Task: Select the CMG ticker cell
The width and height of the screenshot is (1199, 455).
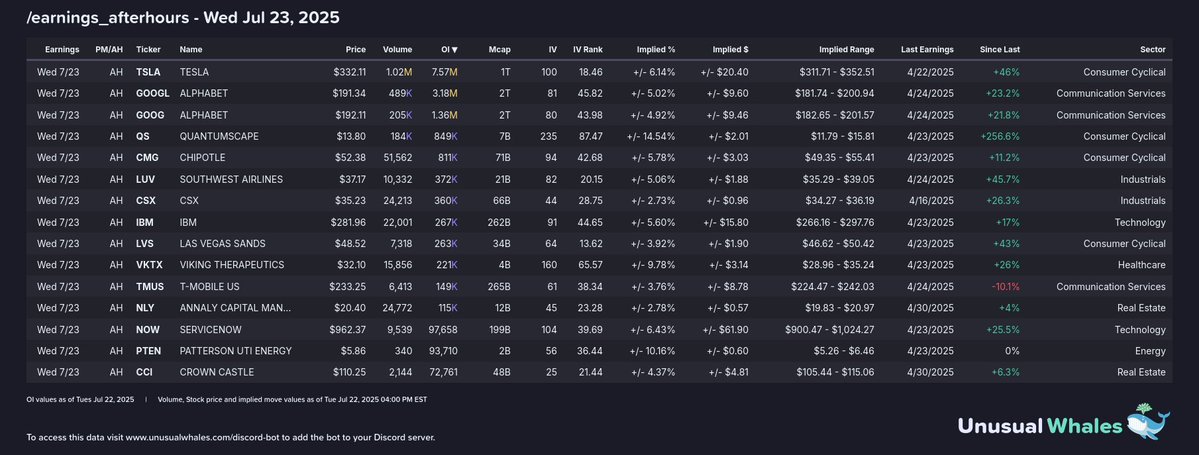Action: (x=148, y=158)
